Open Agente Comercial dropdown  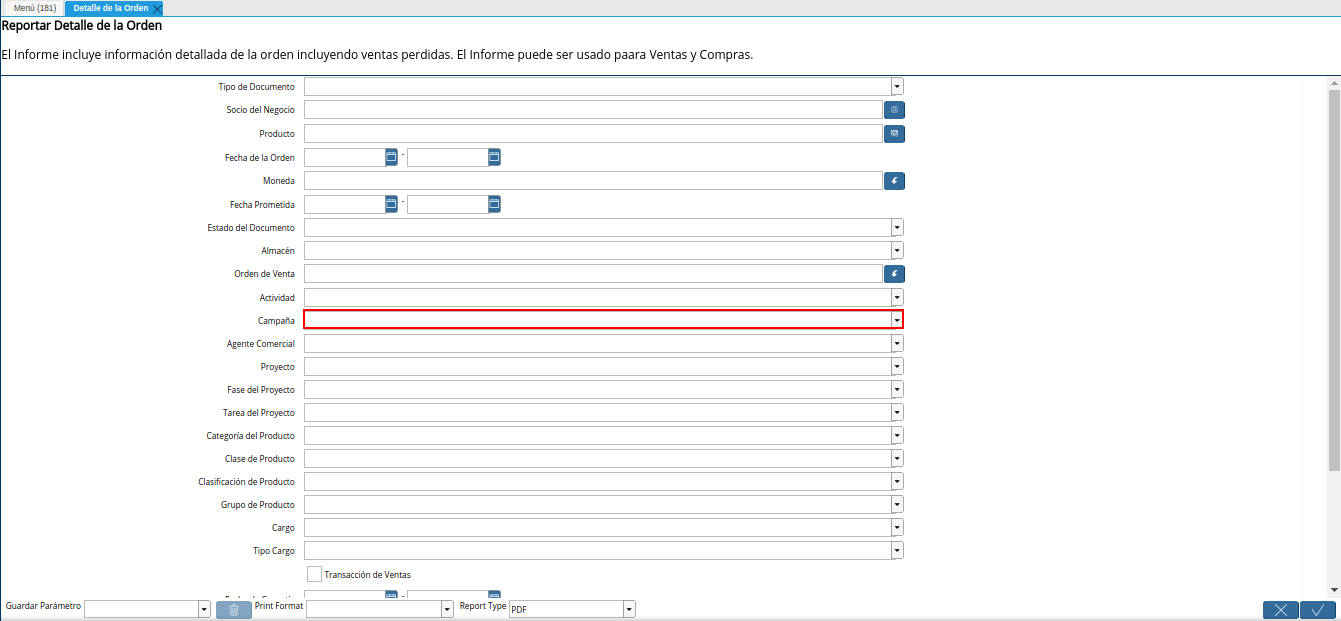pos(897,344)
